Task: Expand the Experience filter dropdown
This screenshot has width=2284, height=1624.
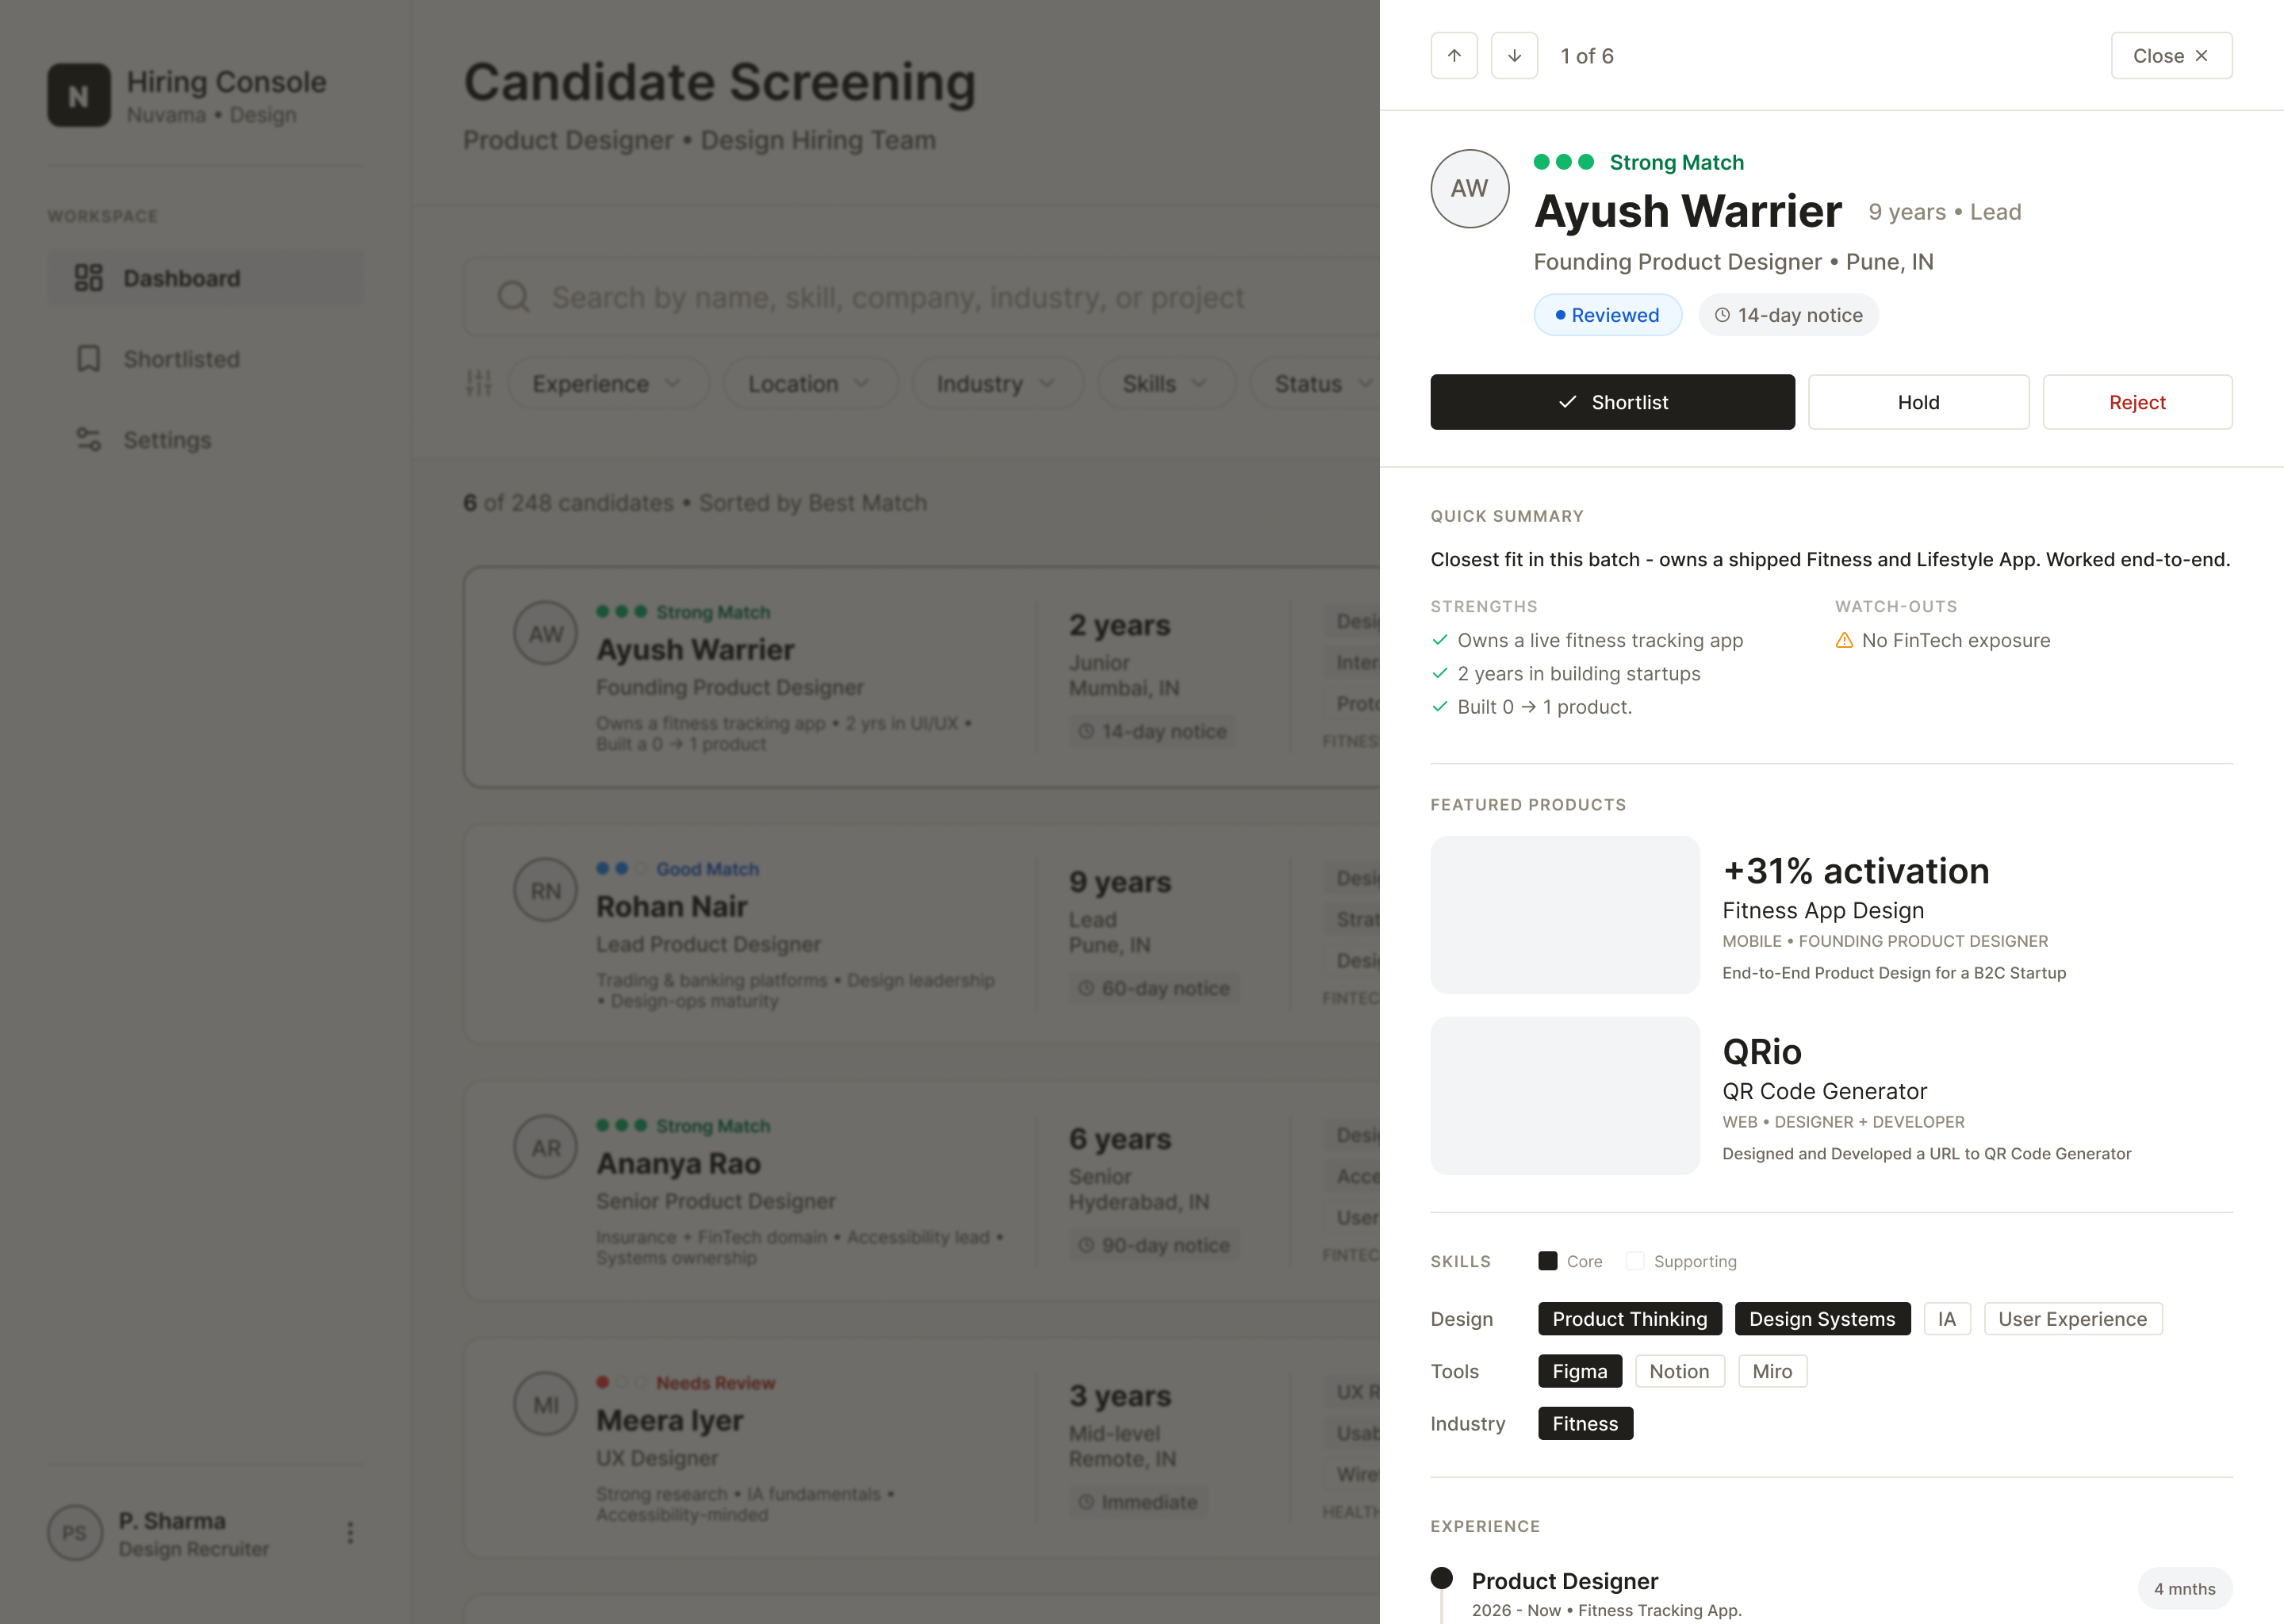Action: [608, 383]
